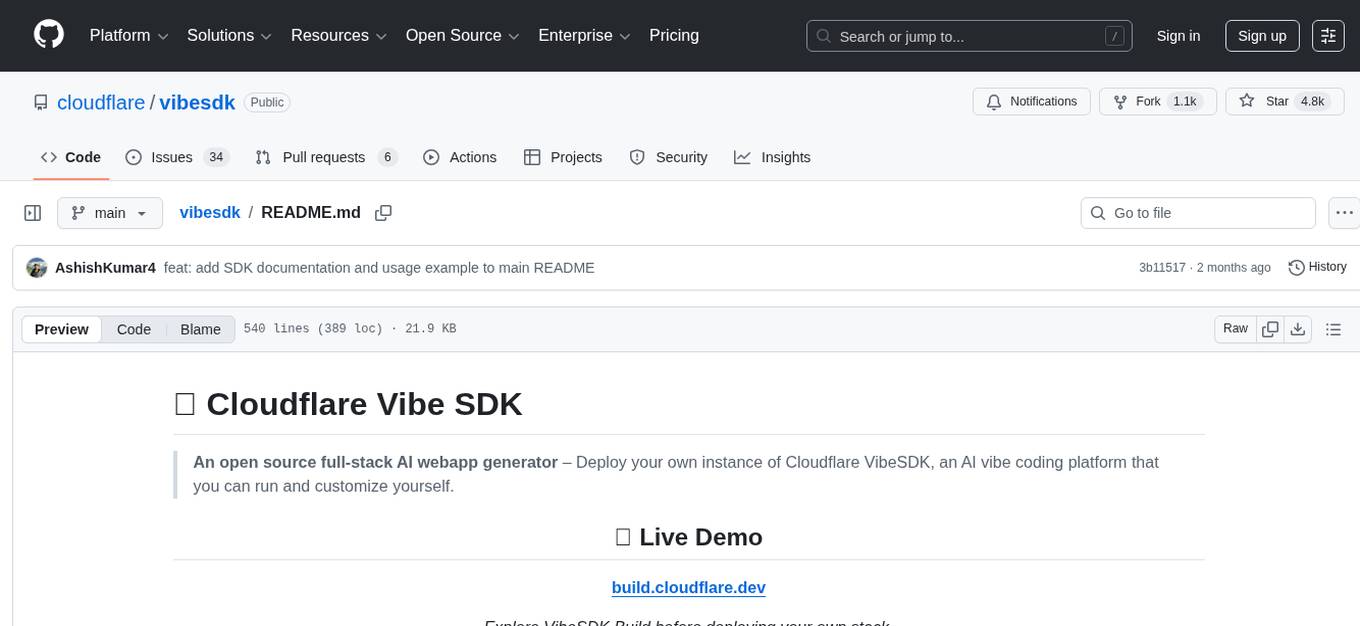1360x626 pixels.
Task: Click the Notifications bell icon
Action: tap(993, 101)
